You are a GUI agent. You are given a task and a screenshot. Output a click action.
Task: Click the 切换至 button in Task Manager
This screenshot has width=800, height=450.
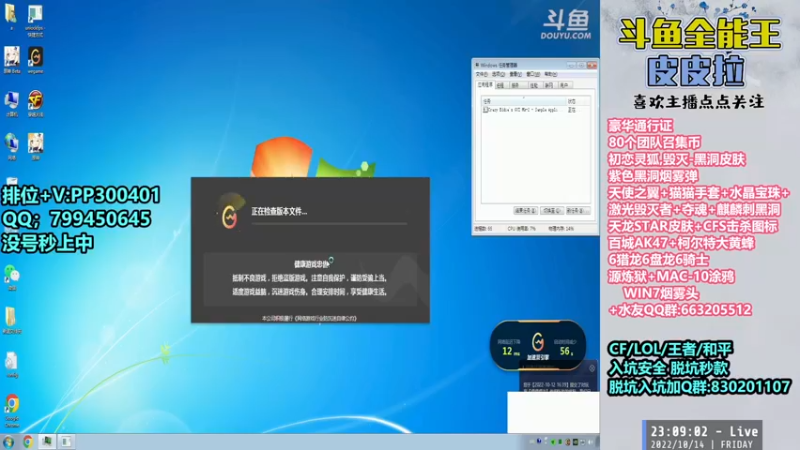click(552, 211)
